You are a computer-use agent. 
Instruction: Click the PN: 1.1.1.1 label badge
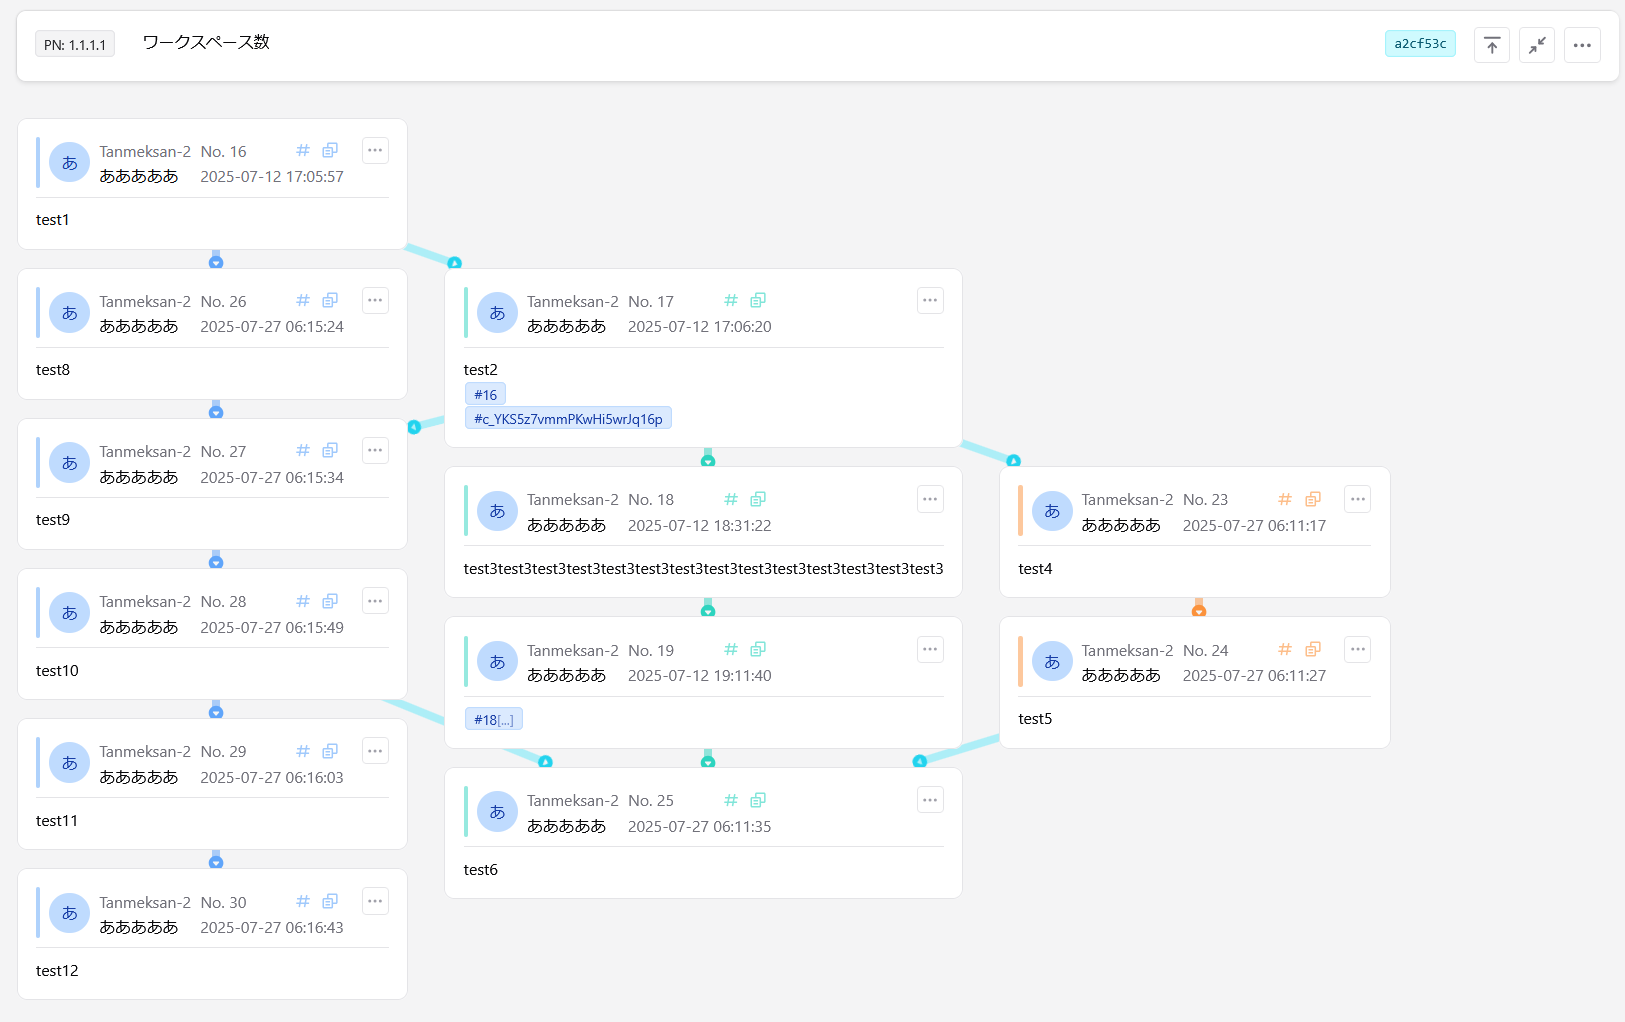pos(75,45)
